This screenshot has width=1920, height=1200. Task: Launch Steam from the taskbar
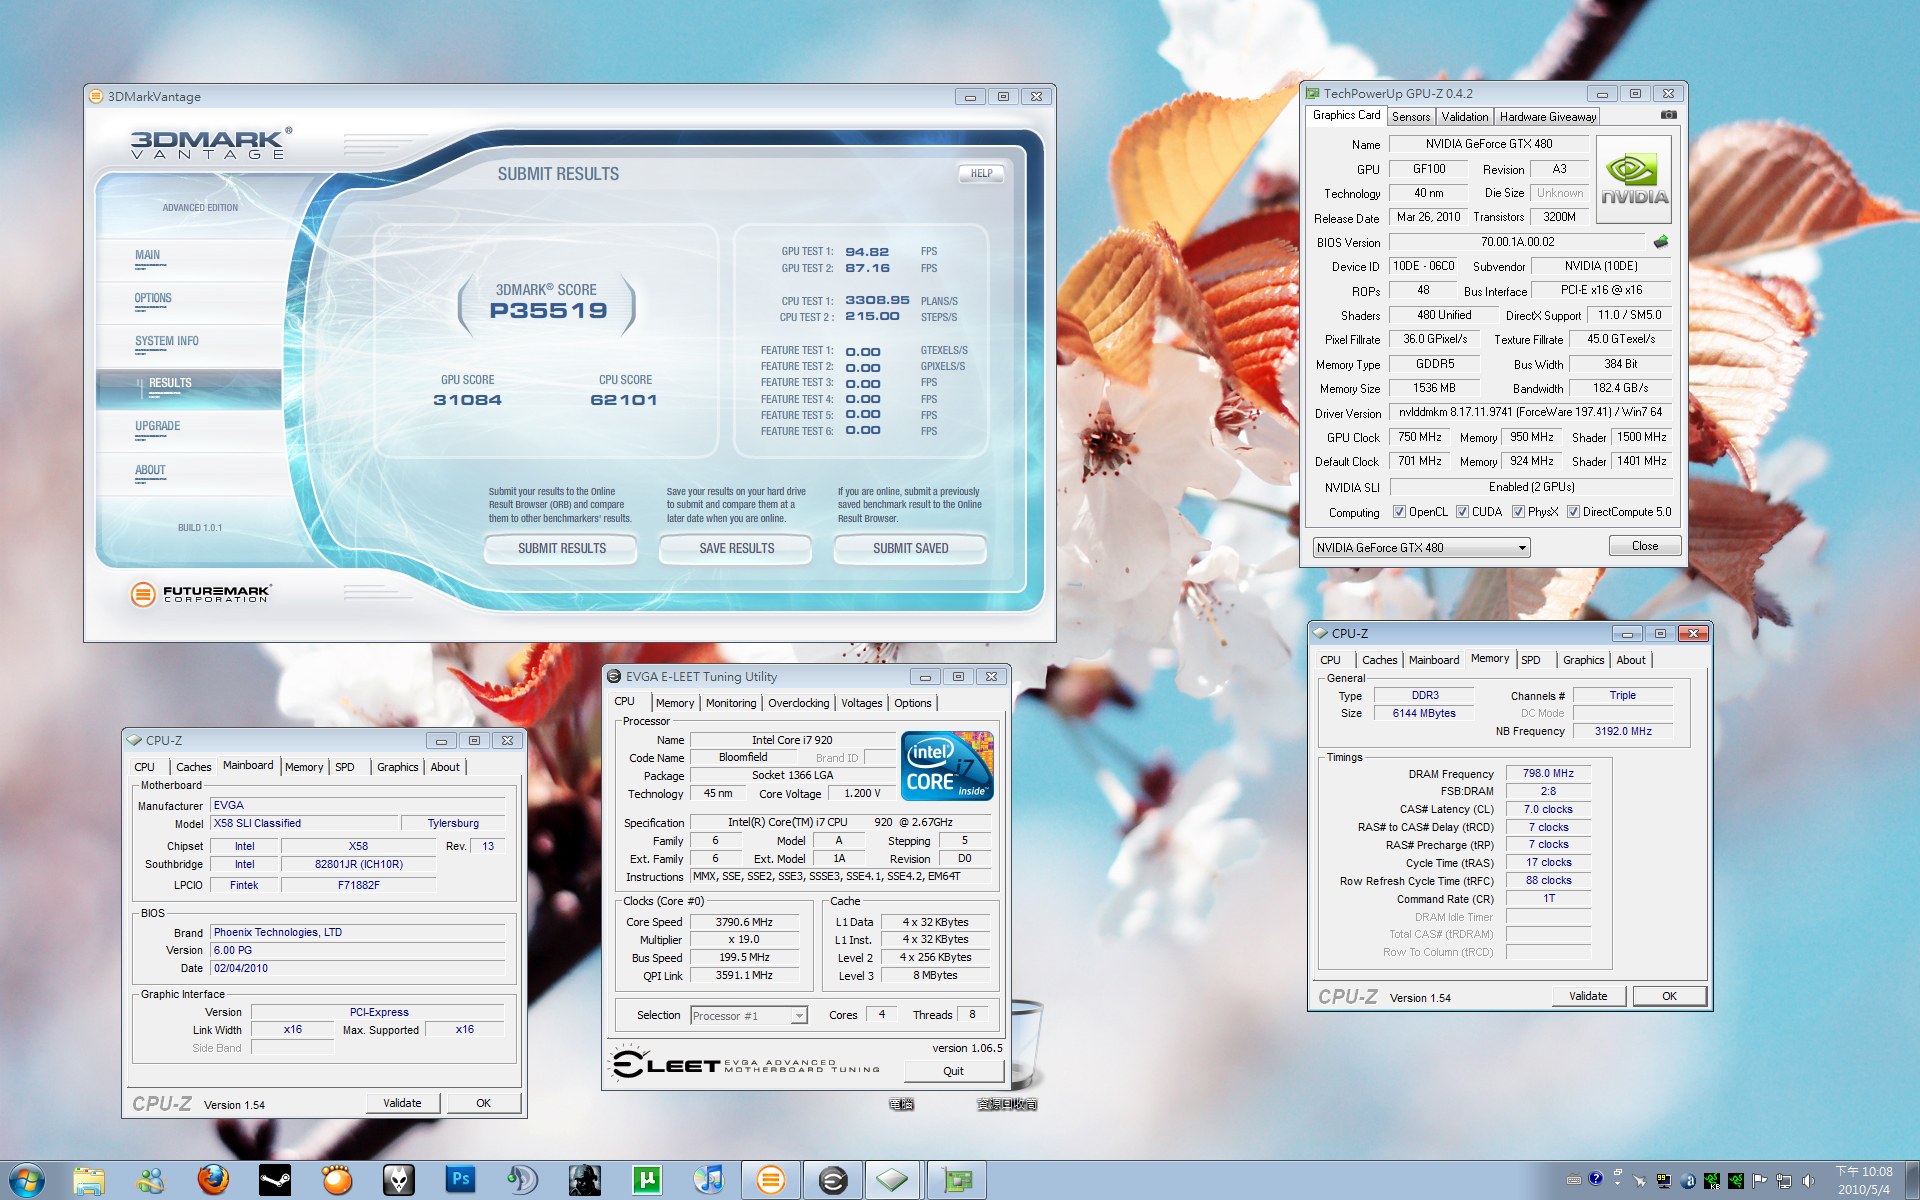tap(275, 1180)
